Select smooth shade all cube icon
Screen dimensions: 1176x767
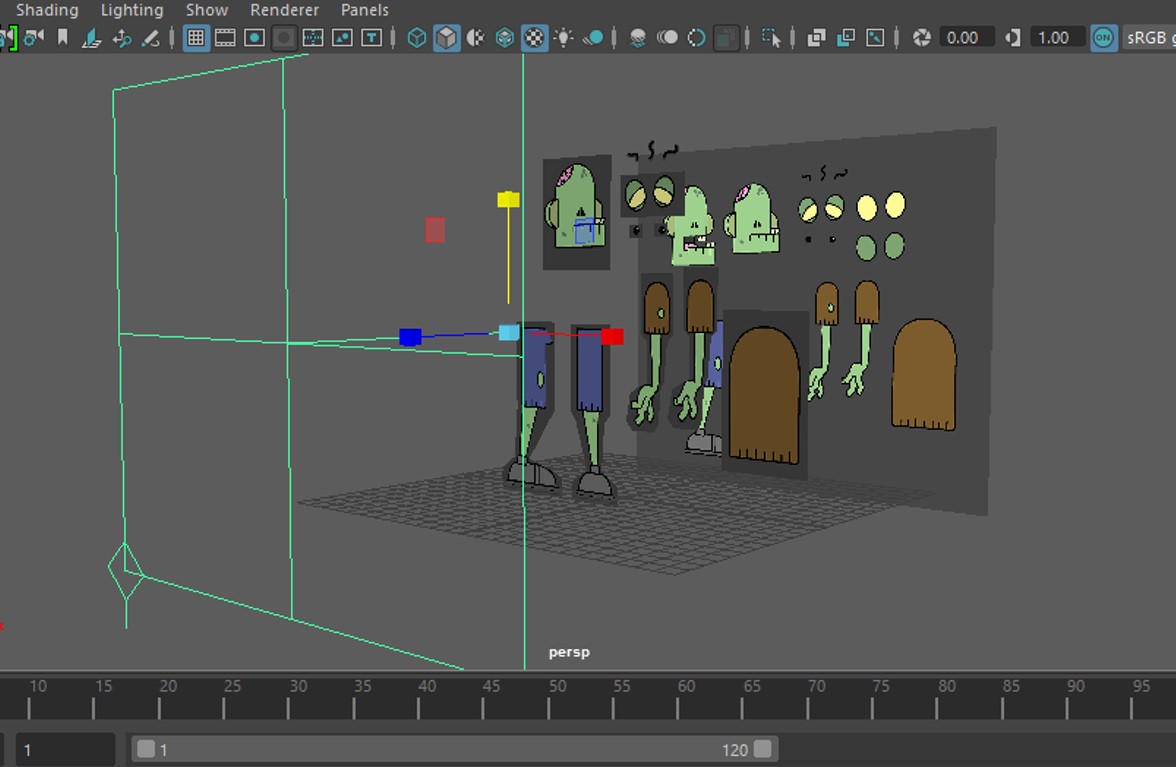446,38
